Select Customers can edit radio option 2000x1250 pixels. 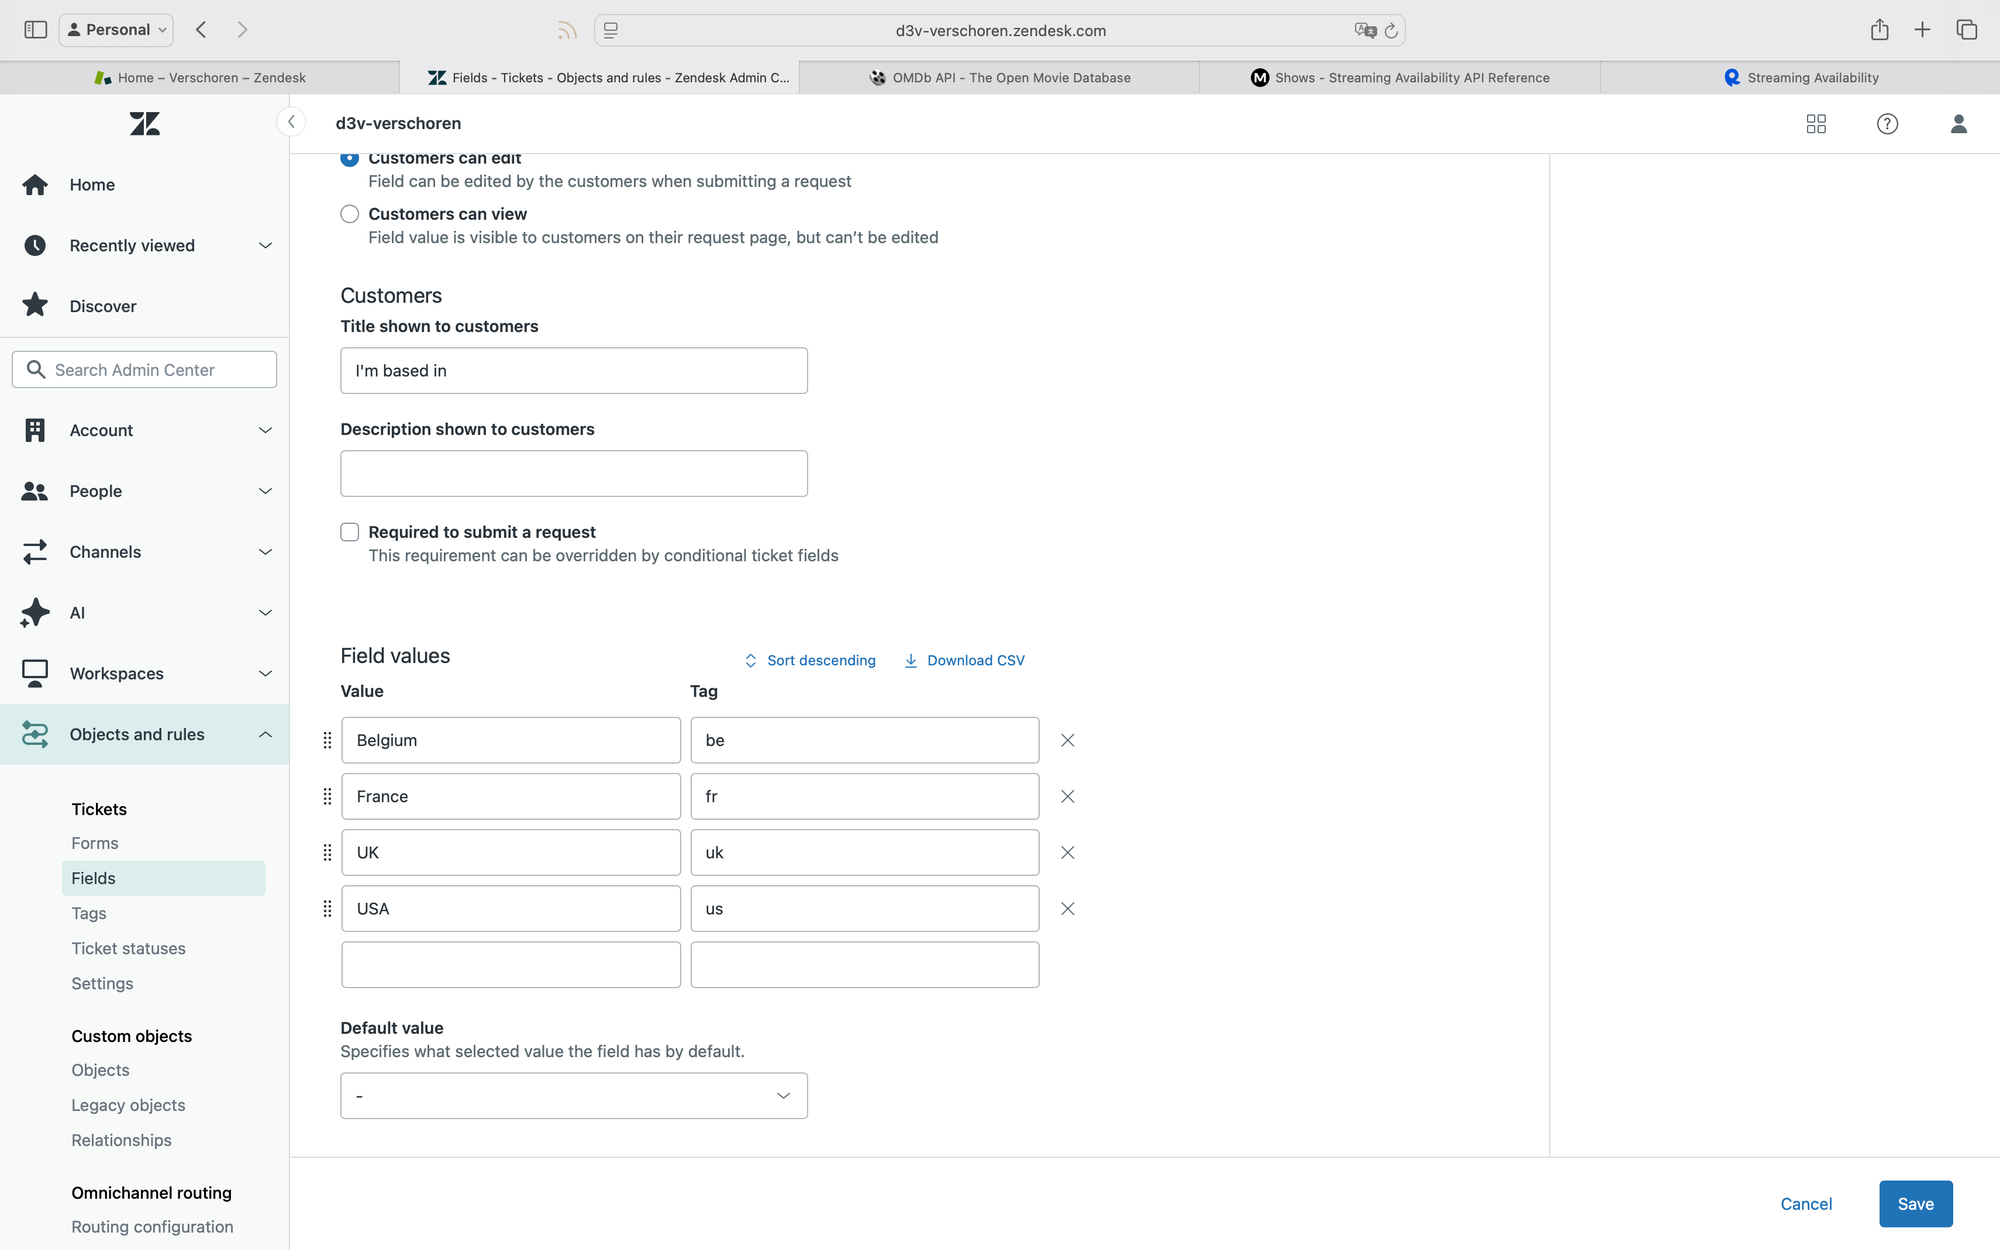350,159
